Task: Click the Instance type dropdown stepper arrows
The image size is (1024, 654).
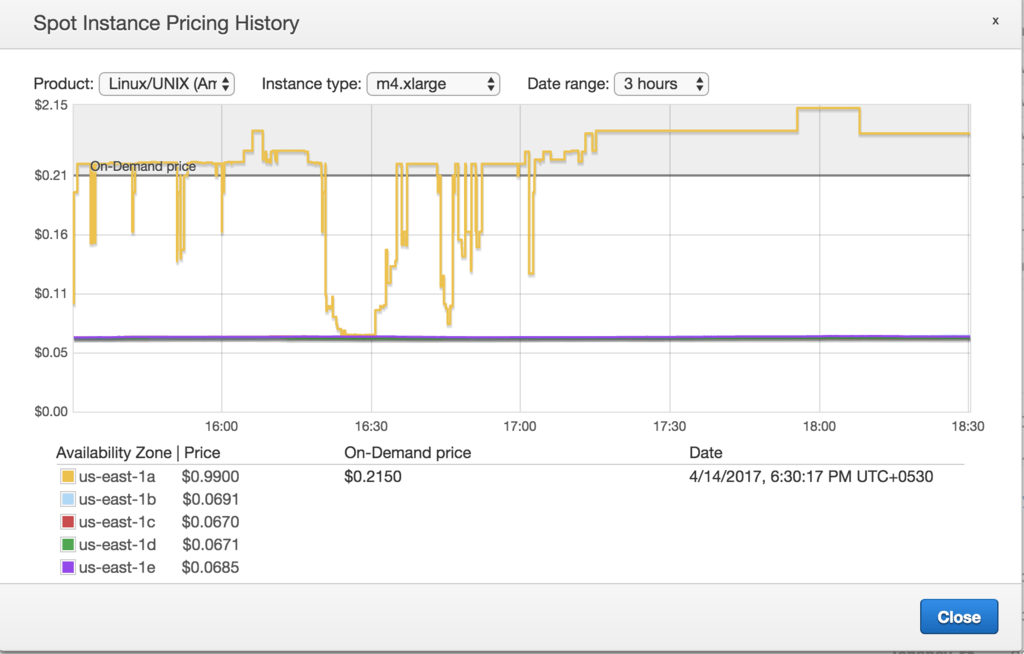Action: point(490,84)
